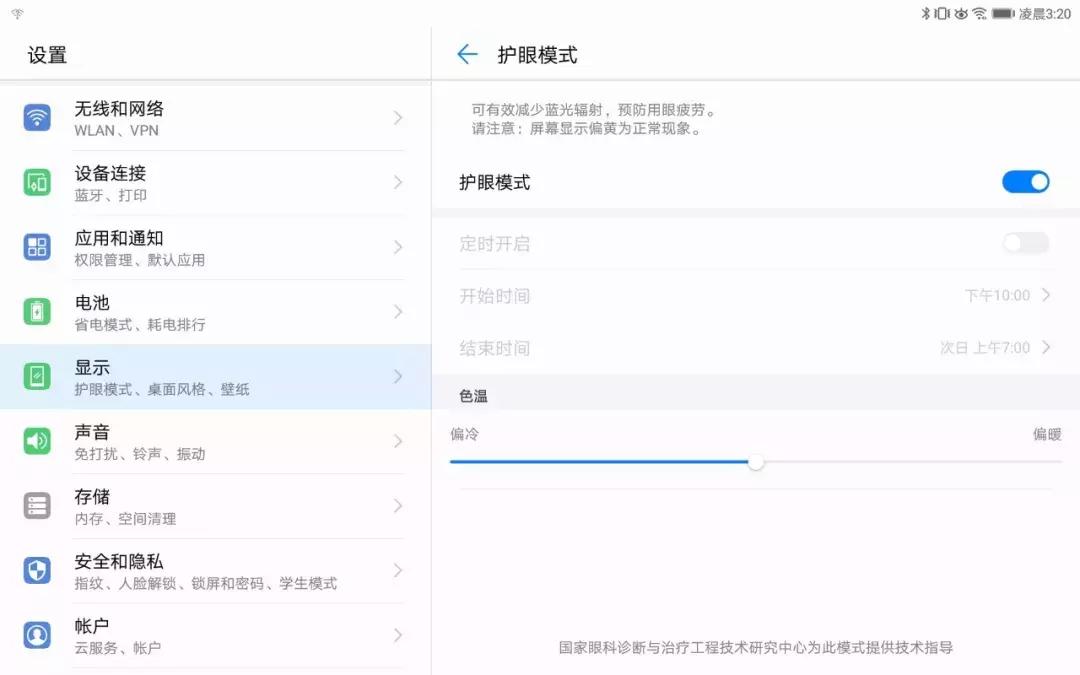Click the 设备连接 device connection icon
This screenshot has width=1080, height=675.
point(37,182)
